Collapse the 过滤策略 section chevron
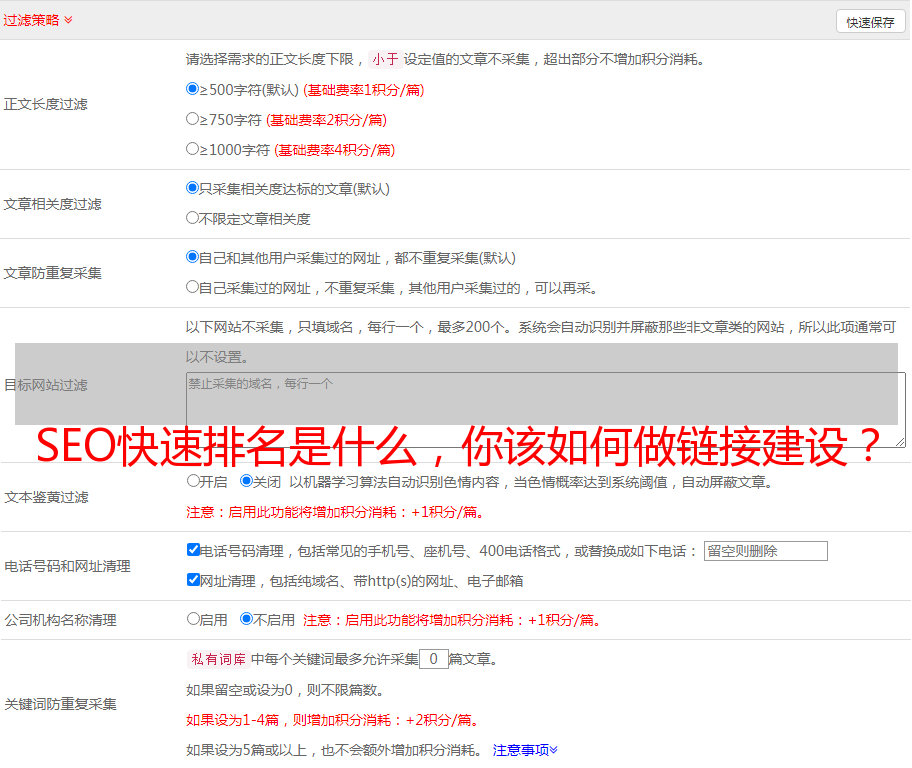Viewport: 912px width, 768px height. [68, 20]
